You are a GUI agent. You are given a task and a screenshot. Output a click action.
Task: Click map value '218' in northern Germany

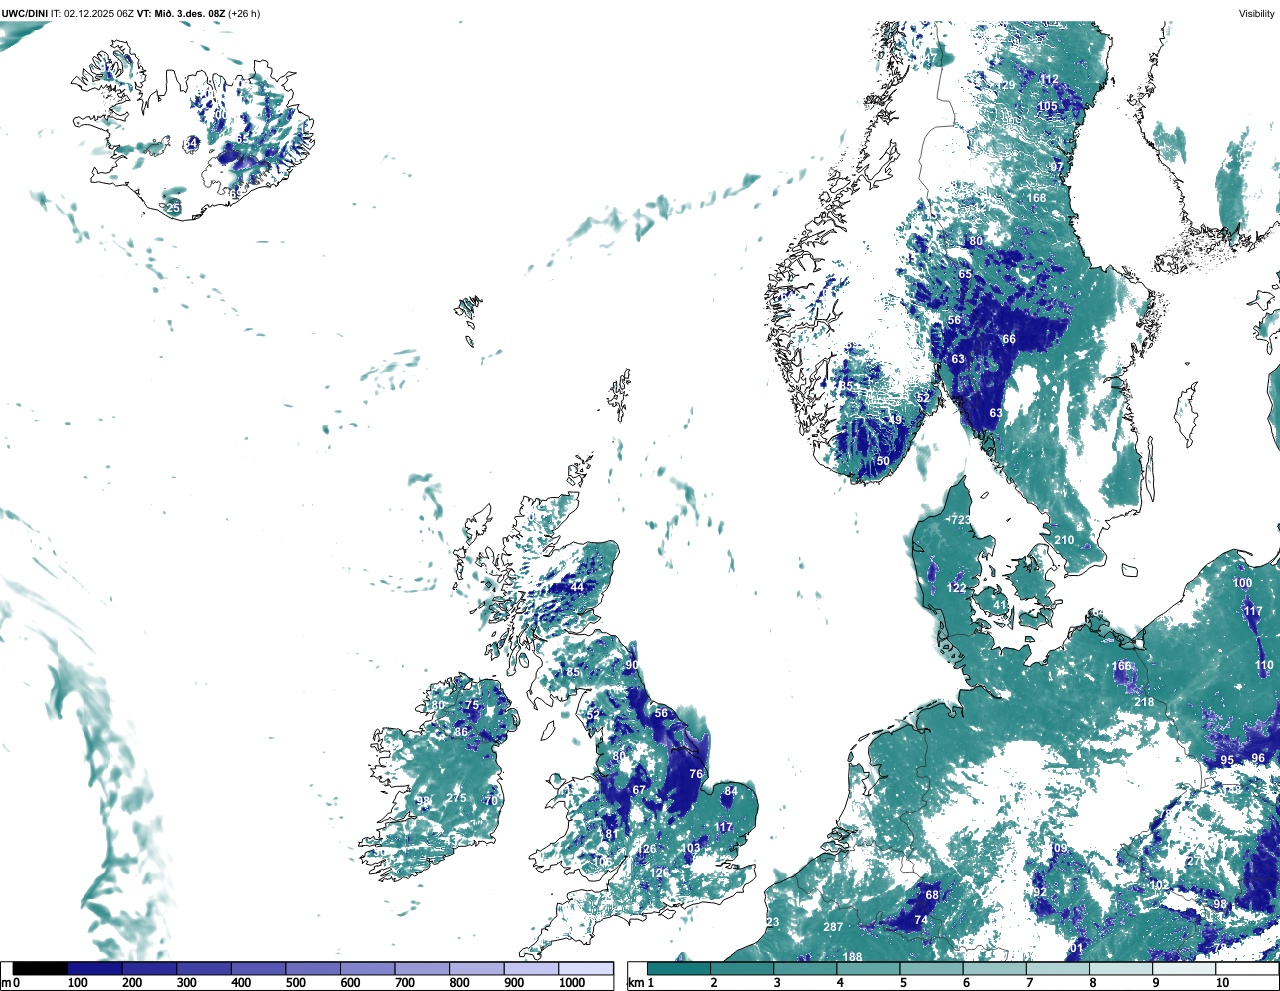[x=1144, y=702]
